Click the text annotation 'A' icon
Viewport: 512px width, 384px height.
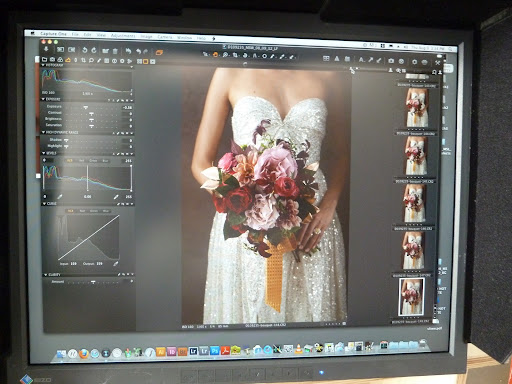361,60
